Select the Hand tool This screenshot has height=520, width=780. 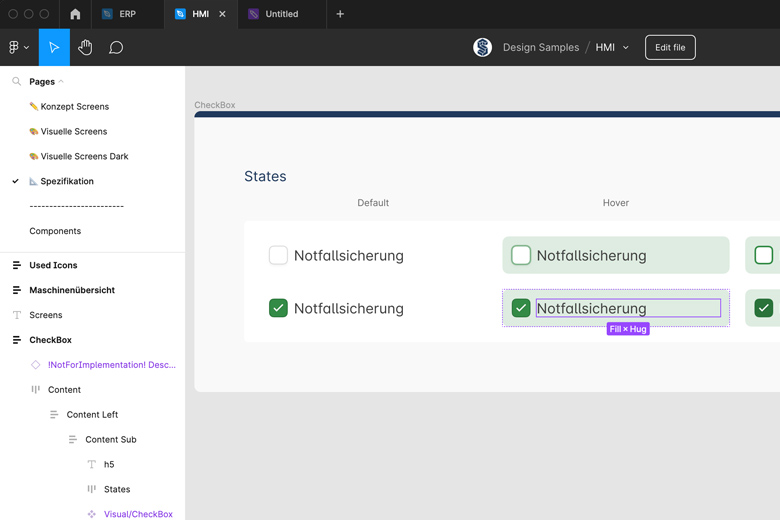[x=85, y=47]
